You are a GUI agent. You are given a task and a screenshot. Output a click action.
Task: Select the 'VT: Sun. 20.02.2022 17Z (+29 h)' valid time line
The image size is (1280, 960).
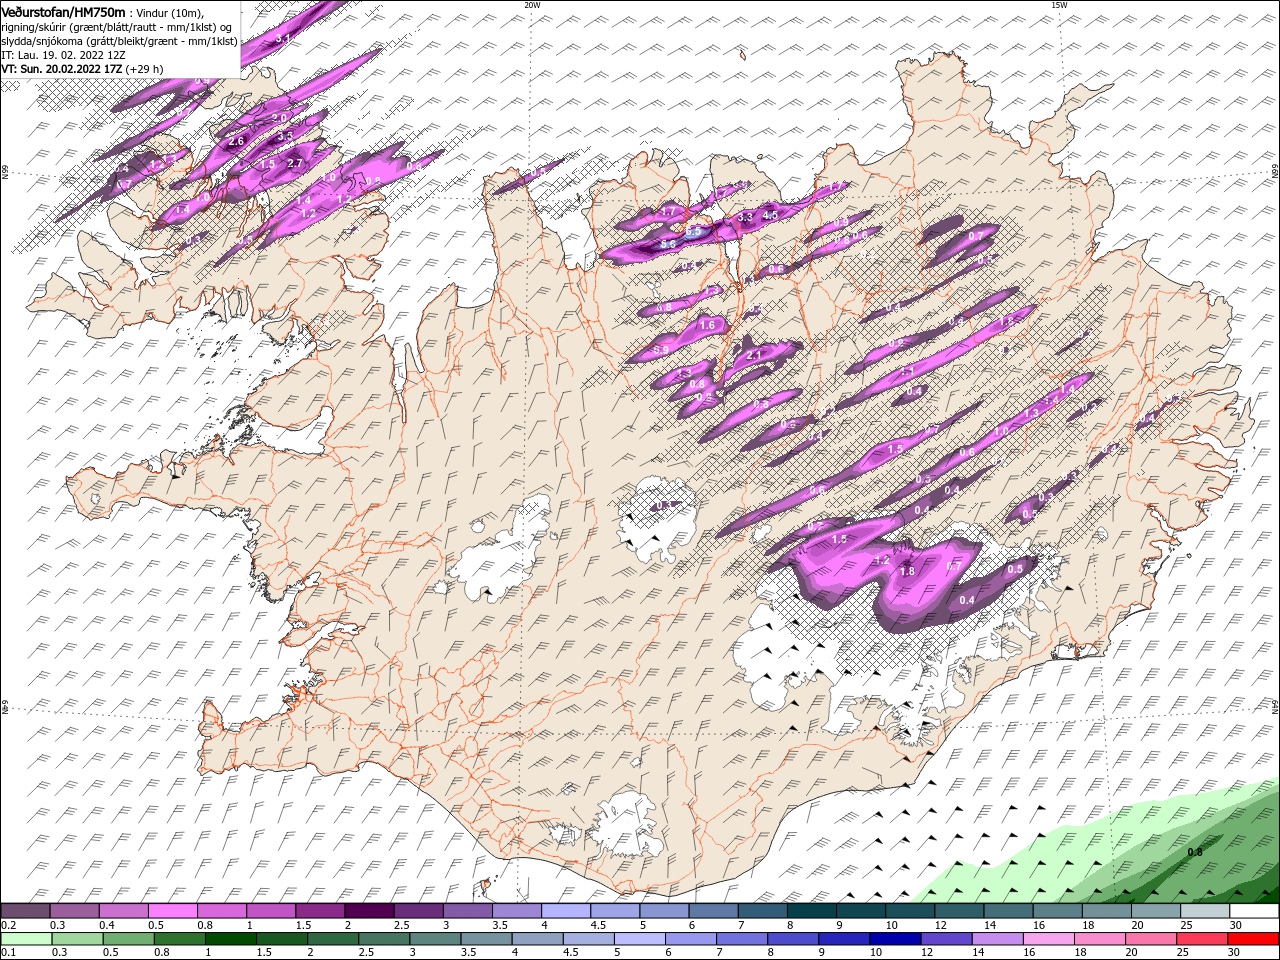82,69
